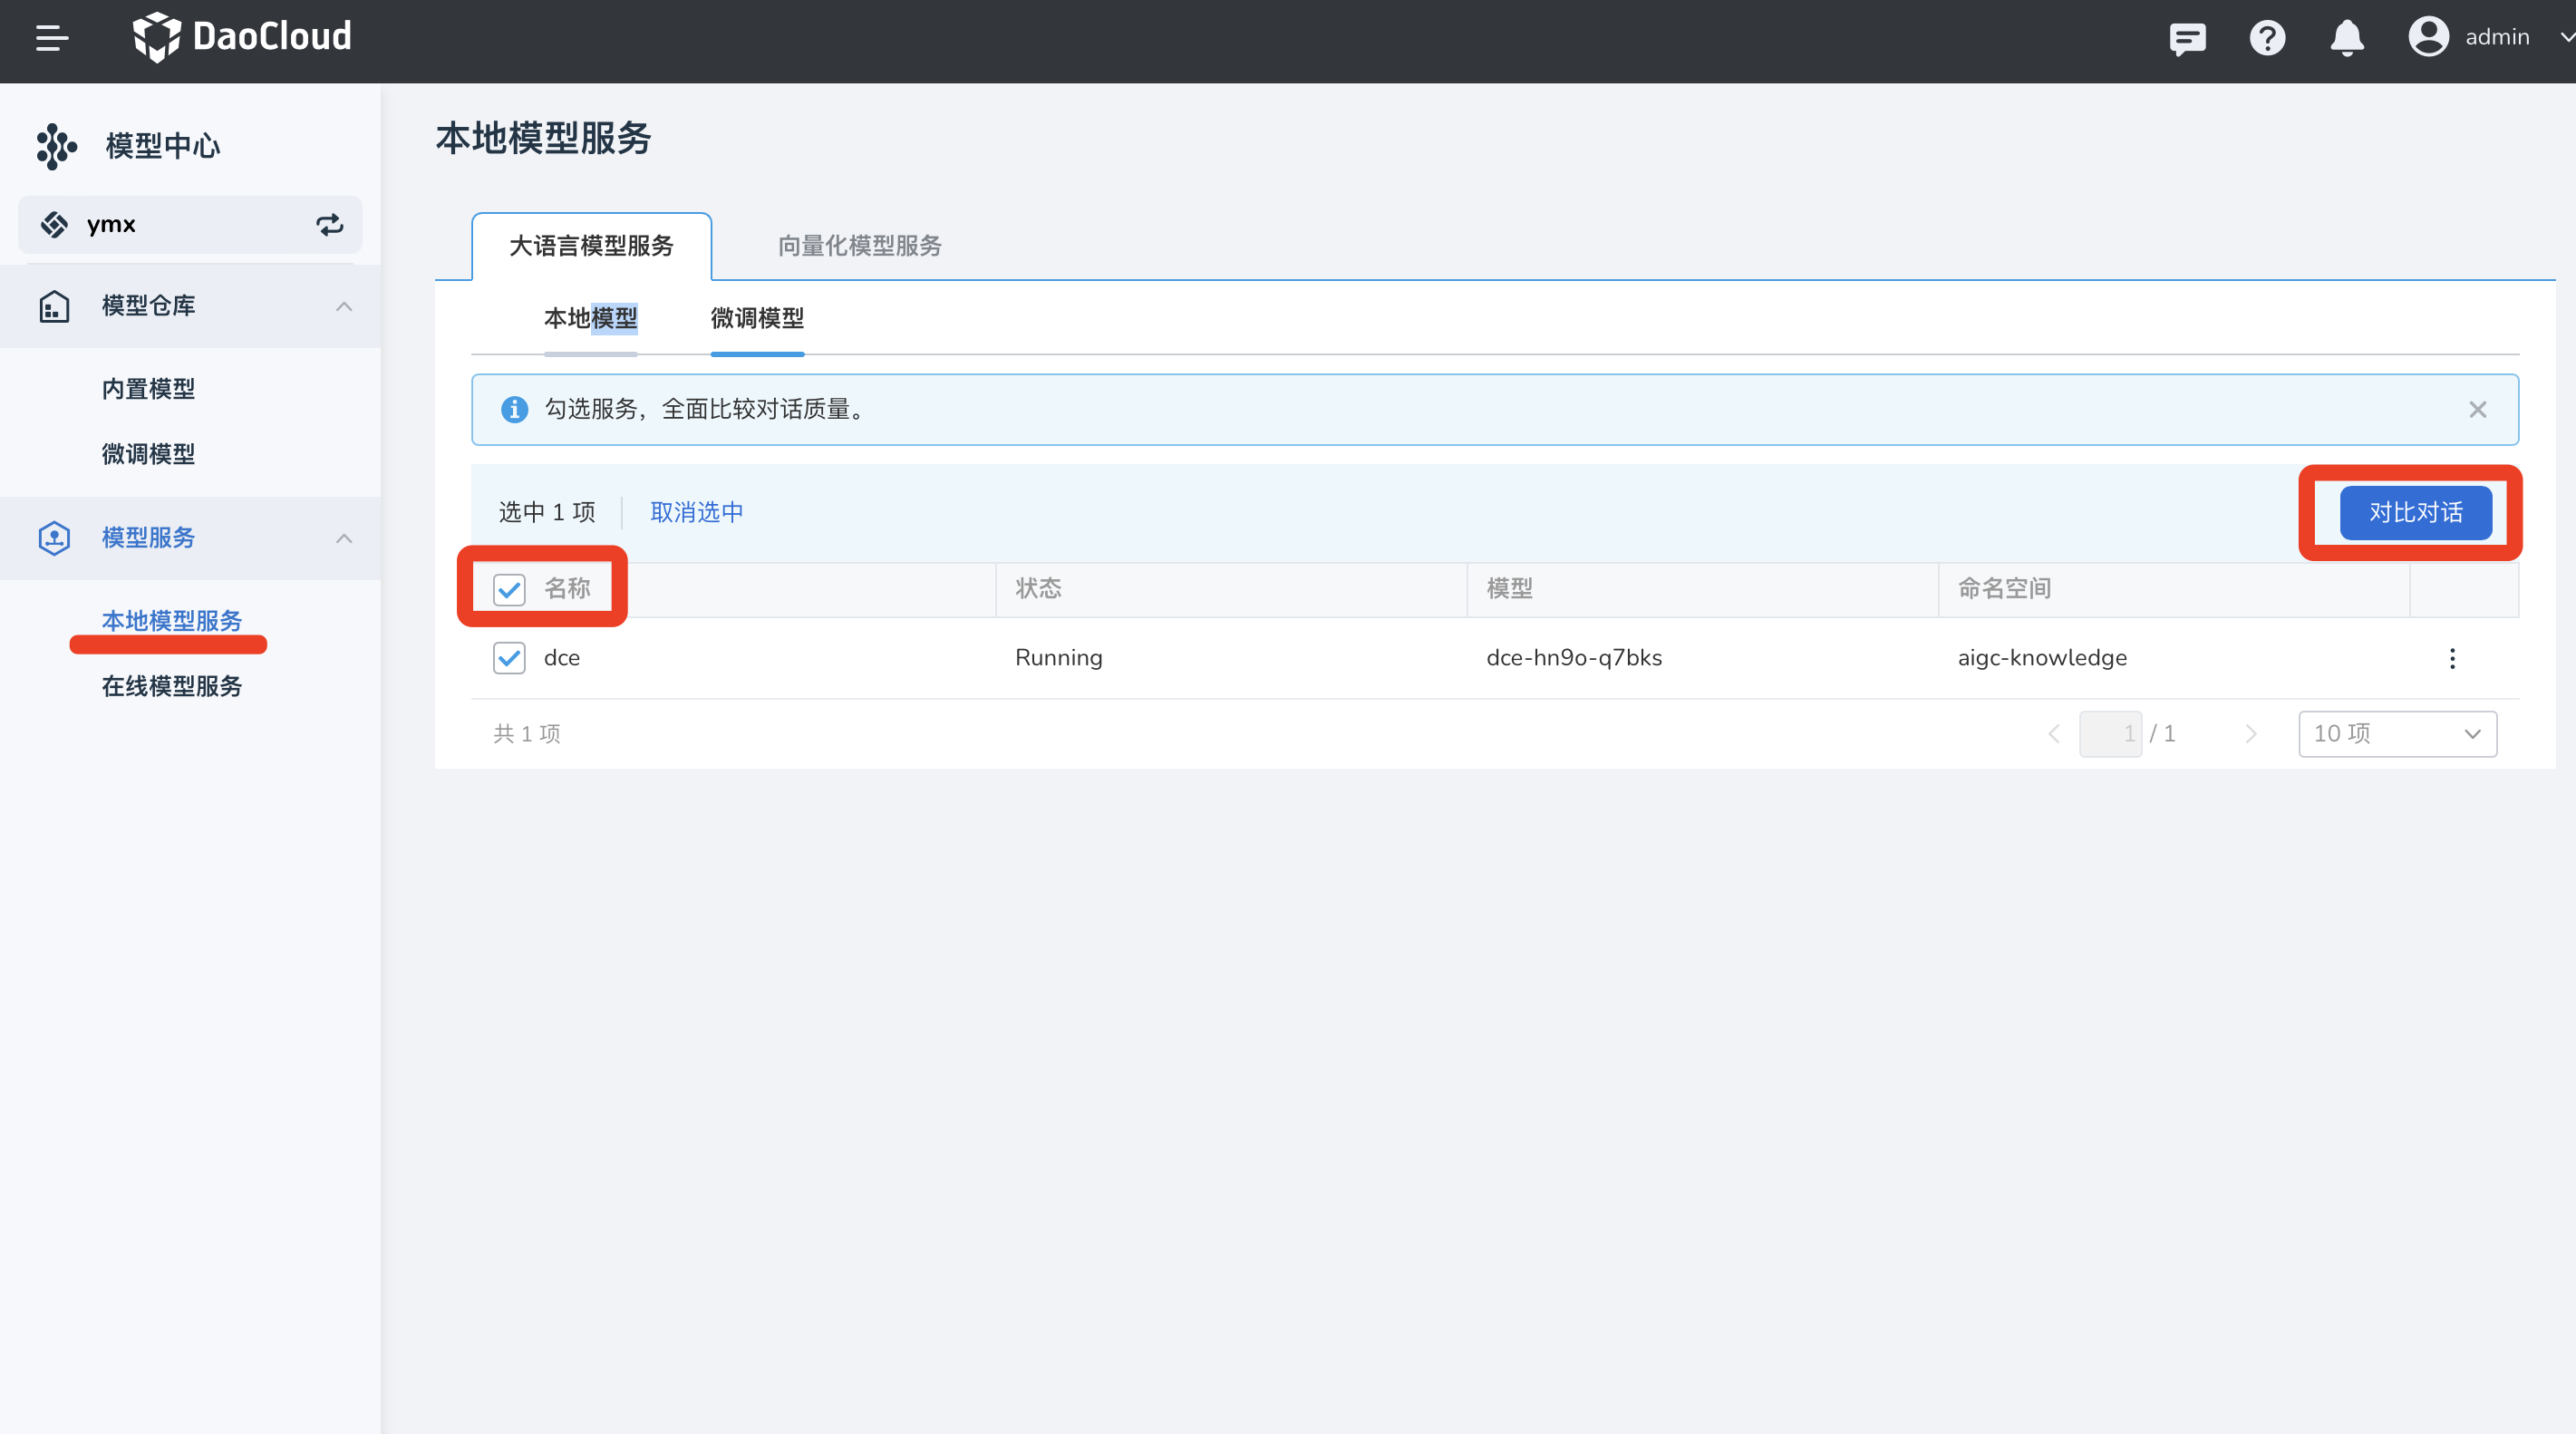Toggle the hamburger navigation menu
The image size is (2576, 1434).
tap(52, 38)
